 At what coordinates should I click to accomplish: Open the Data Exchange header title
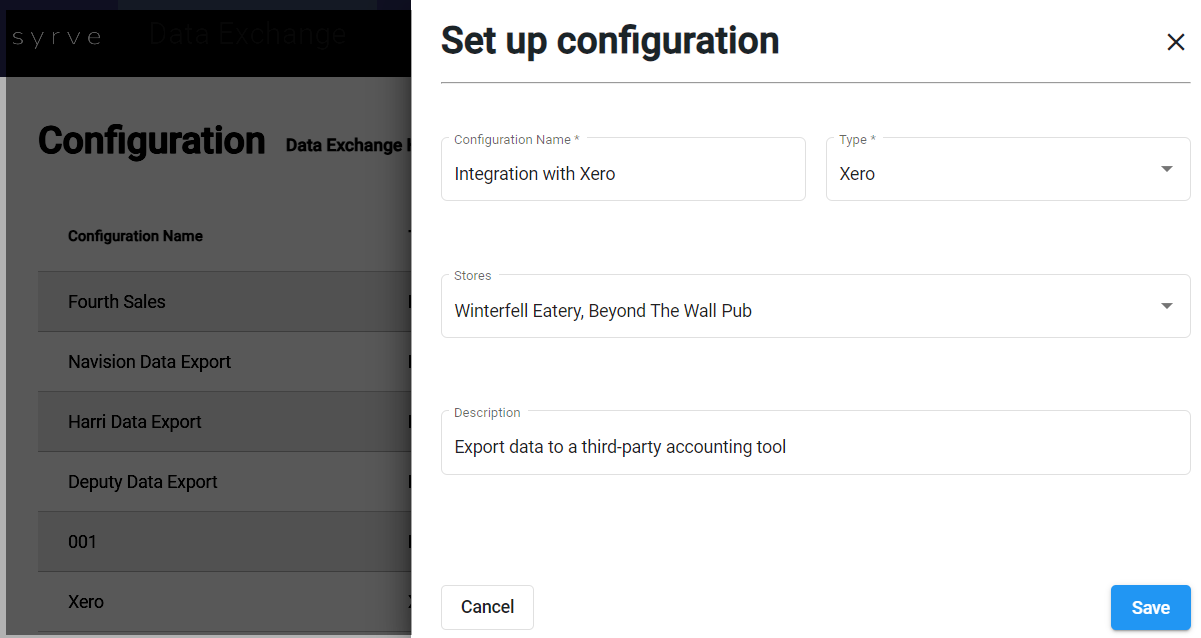(x=247, y=35)
